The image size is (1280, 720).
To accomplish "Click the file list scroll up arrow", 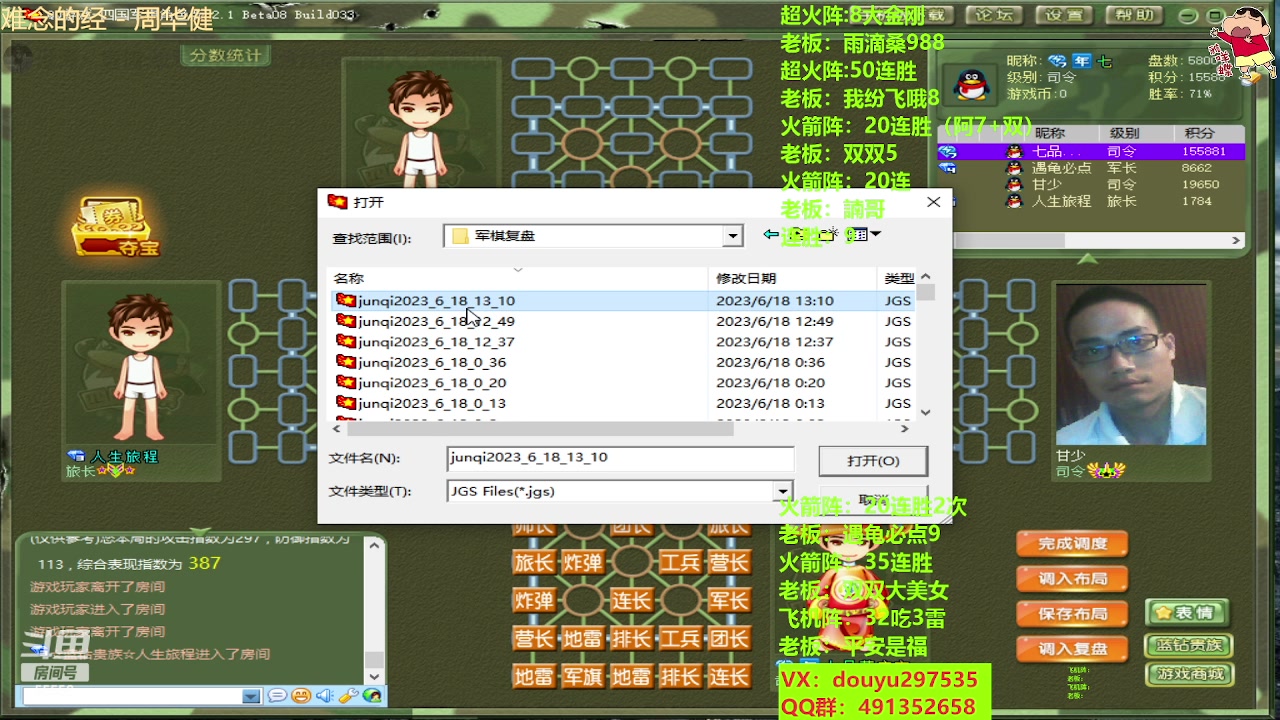I will click(926, 277).
